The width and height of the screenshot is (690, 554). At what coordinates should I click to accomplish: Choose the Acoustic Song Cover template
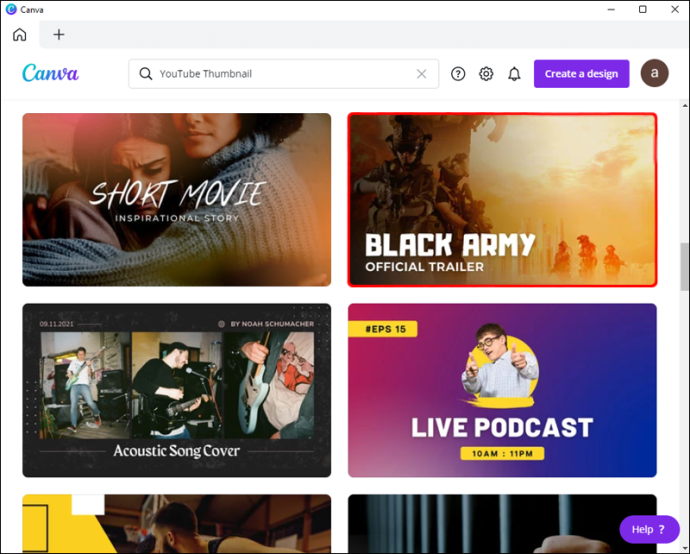point(176,390)
